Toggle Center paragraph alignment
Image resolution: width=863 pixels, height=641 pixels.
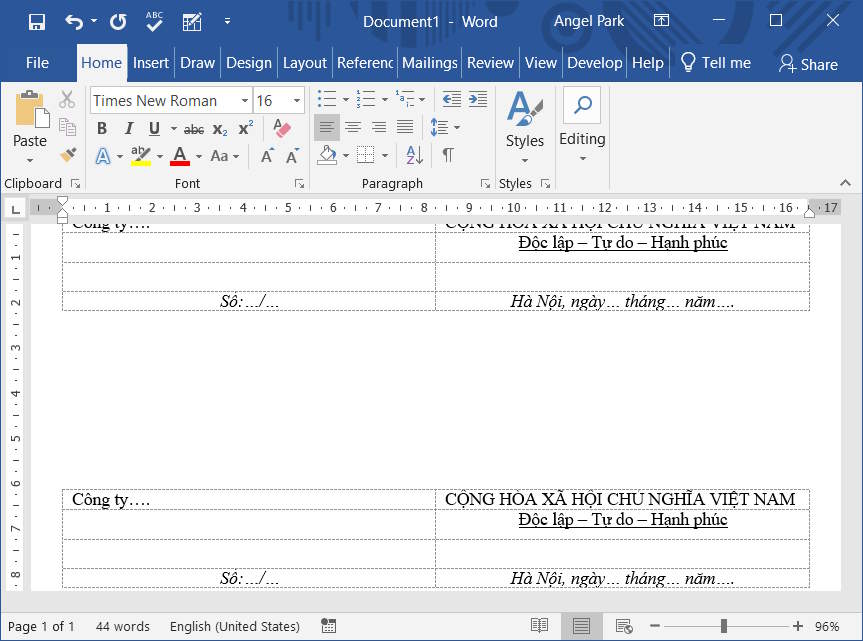pos(353,127)
